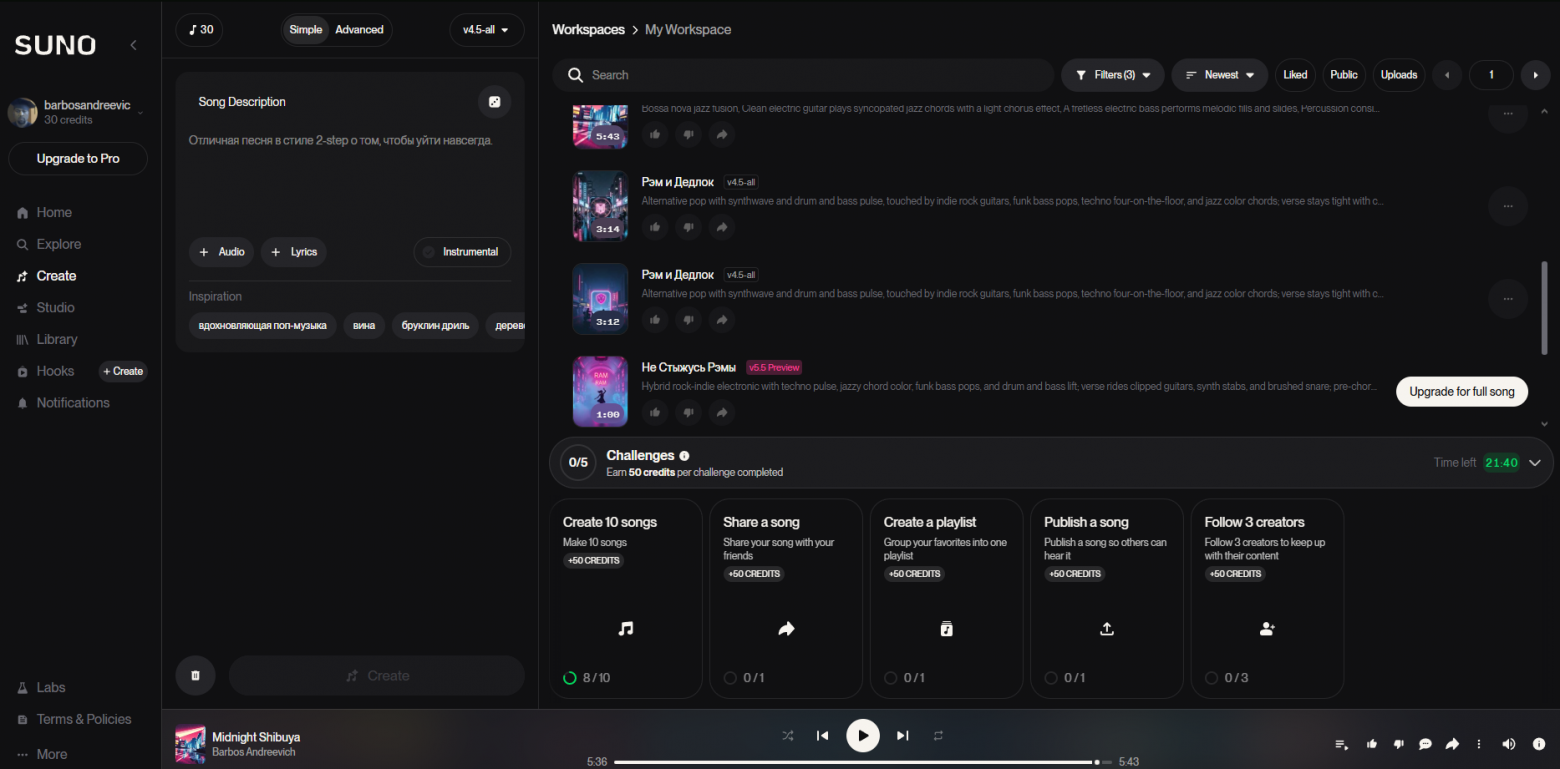Go to Home in the sidebar
This screenshot has width=1560, height=769.
(44, 212)
